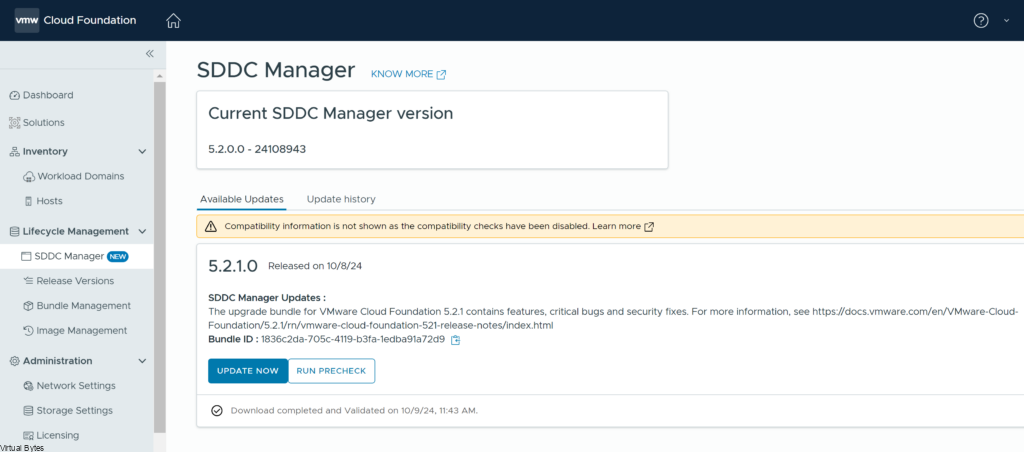Collapse the Inventory section chevron
Image resolution: width=1024 pixels, height=452 pixels.
142,152
